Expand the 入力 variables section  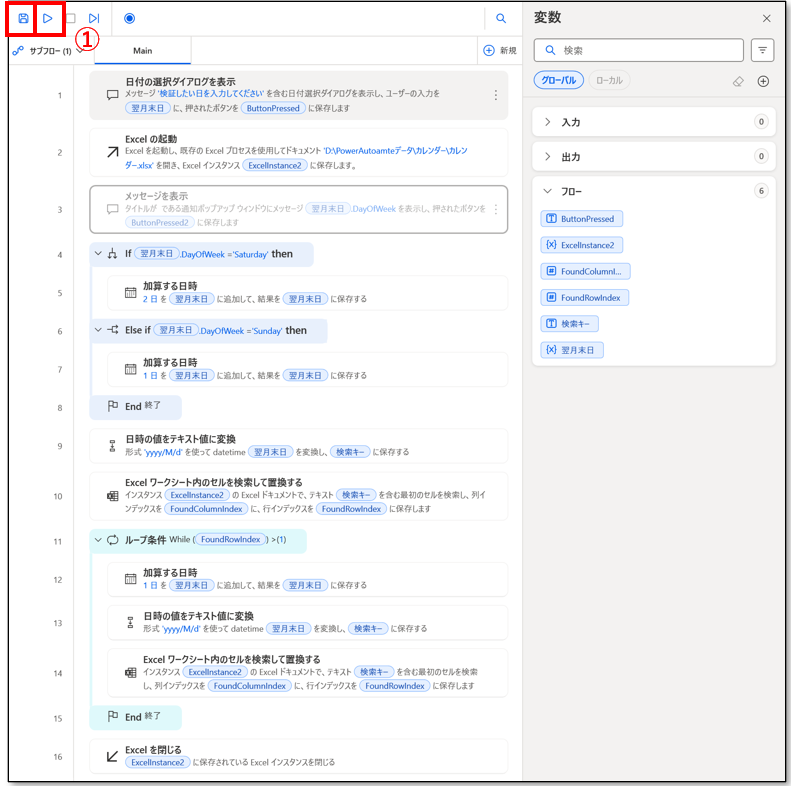[547, 122]
